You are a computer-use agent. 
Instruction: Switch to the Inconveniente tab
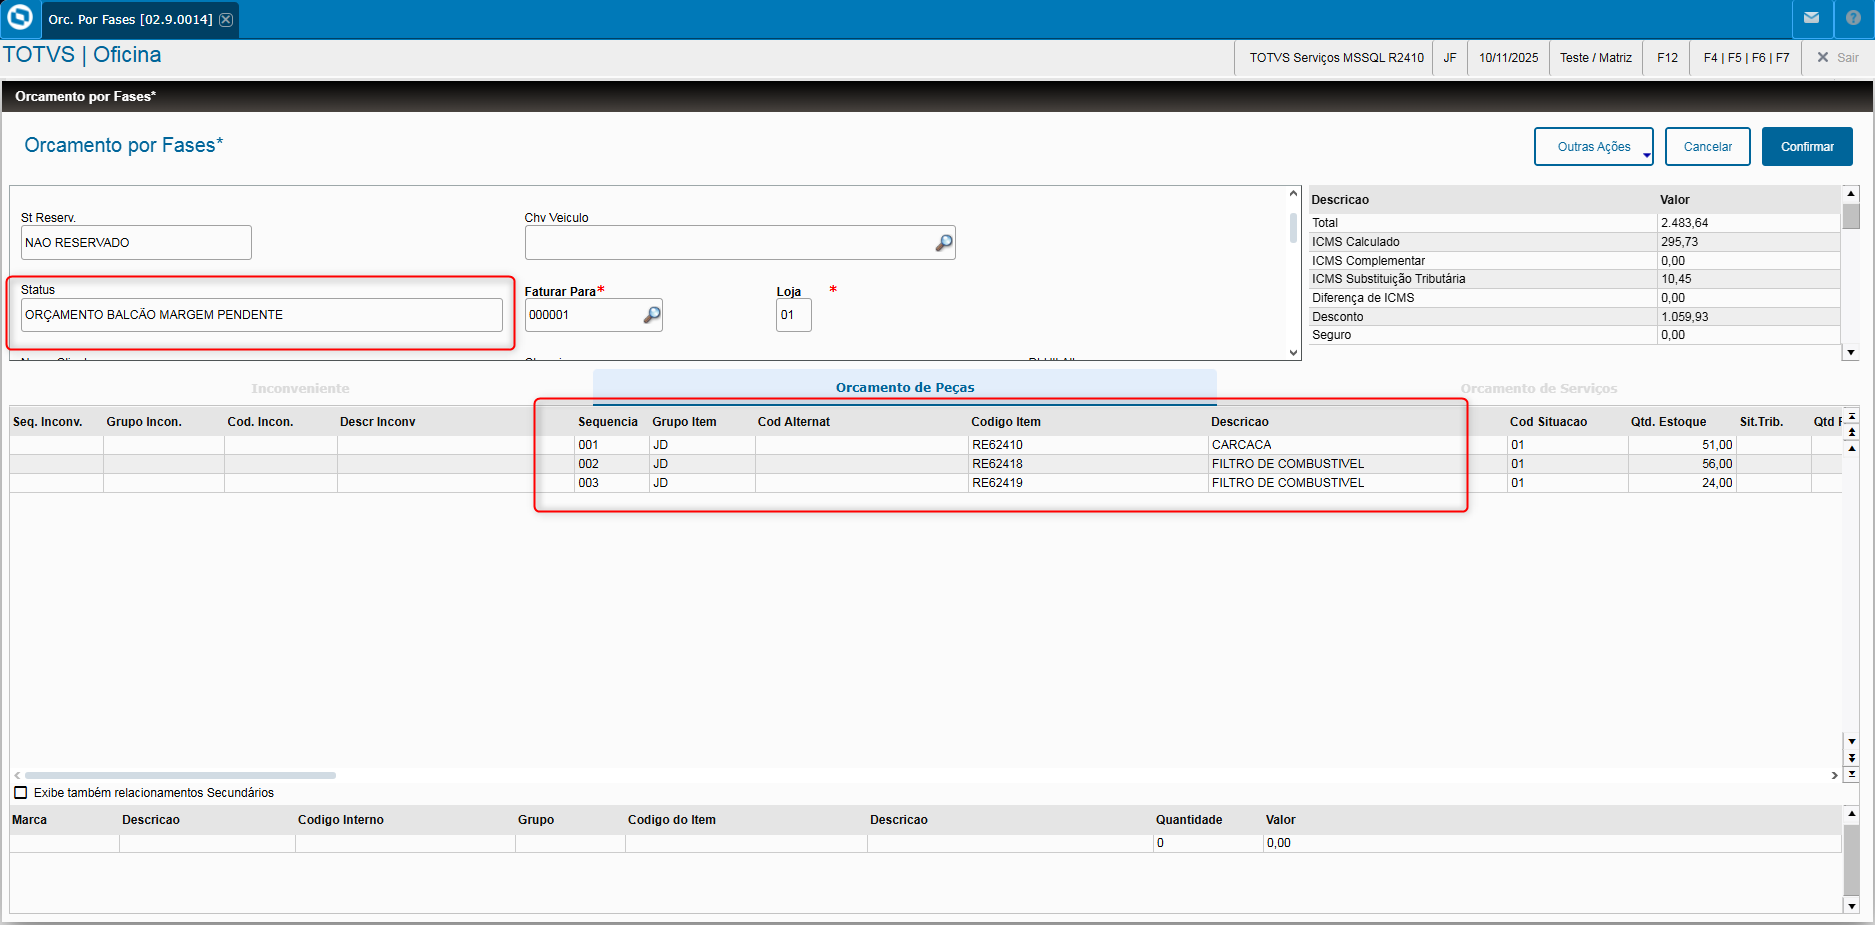coord(300,388)
